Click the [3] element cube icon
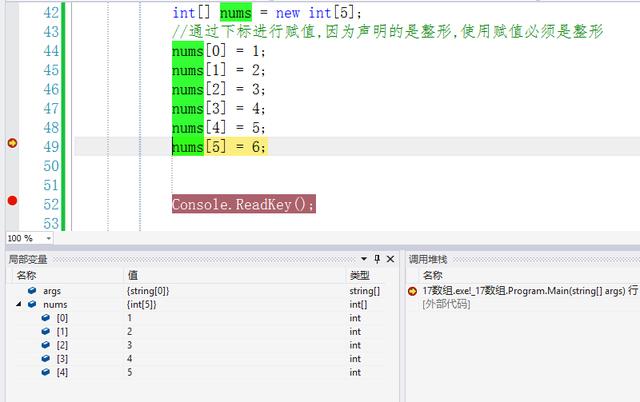The image size is (640, 402). (x=46, y=358)
